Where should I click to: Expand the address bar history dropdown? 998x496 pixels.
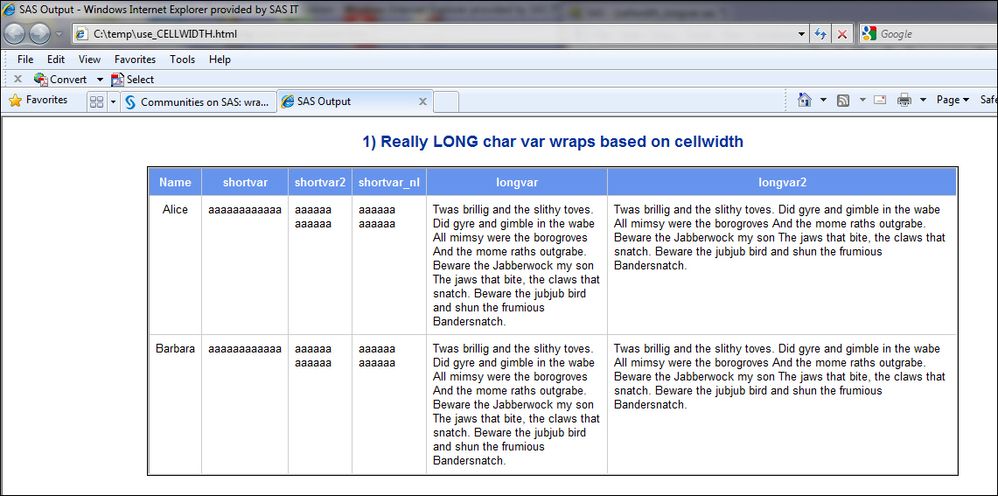pyautogui.click(x=801, y=34)
